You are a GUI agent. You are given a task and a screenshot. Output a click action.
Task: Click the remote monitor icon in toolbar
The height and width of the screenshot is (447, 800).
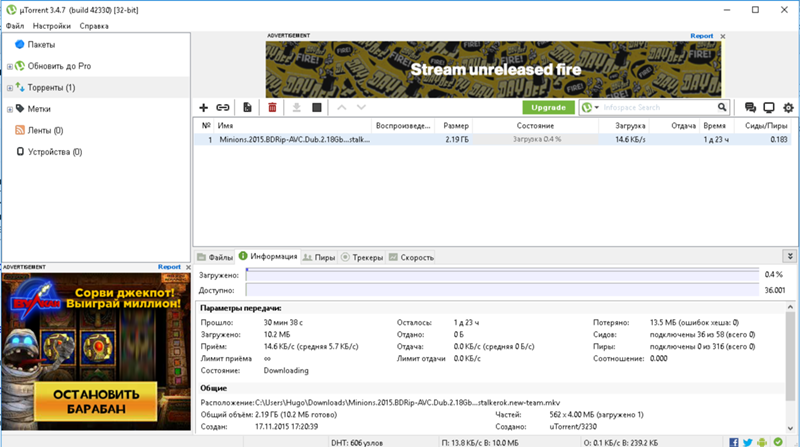pos(769,108)
